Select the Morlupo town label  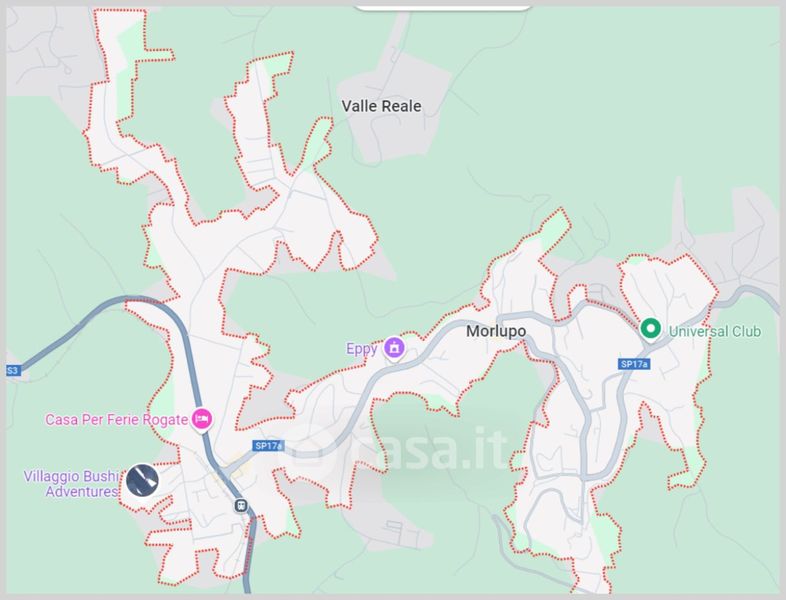tap(496, 331)
